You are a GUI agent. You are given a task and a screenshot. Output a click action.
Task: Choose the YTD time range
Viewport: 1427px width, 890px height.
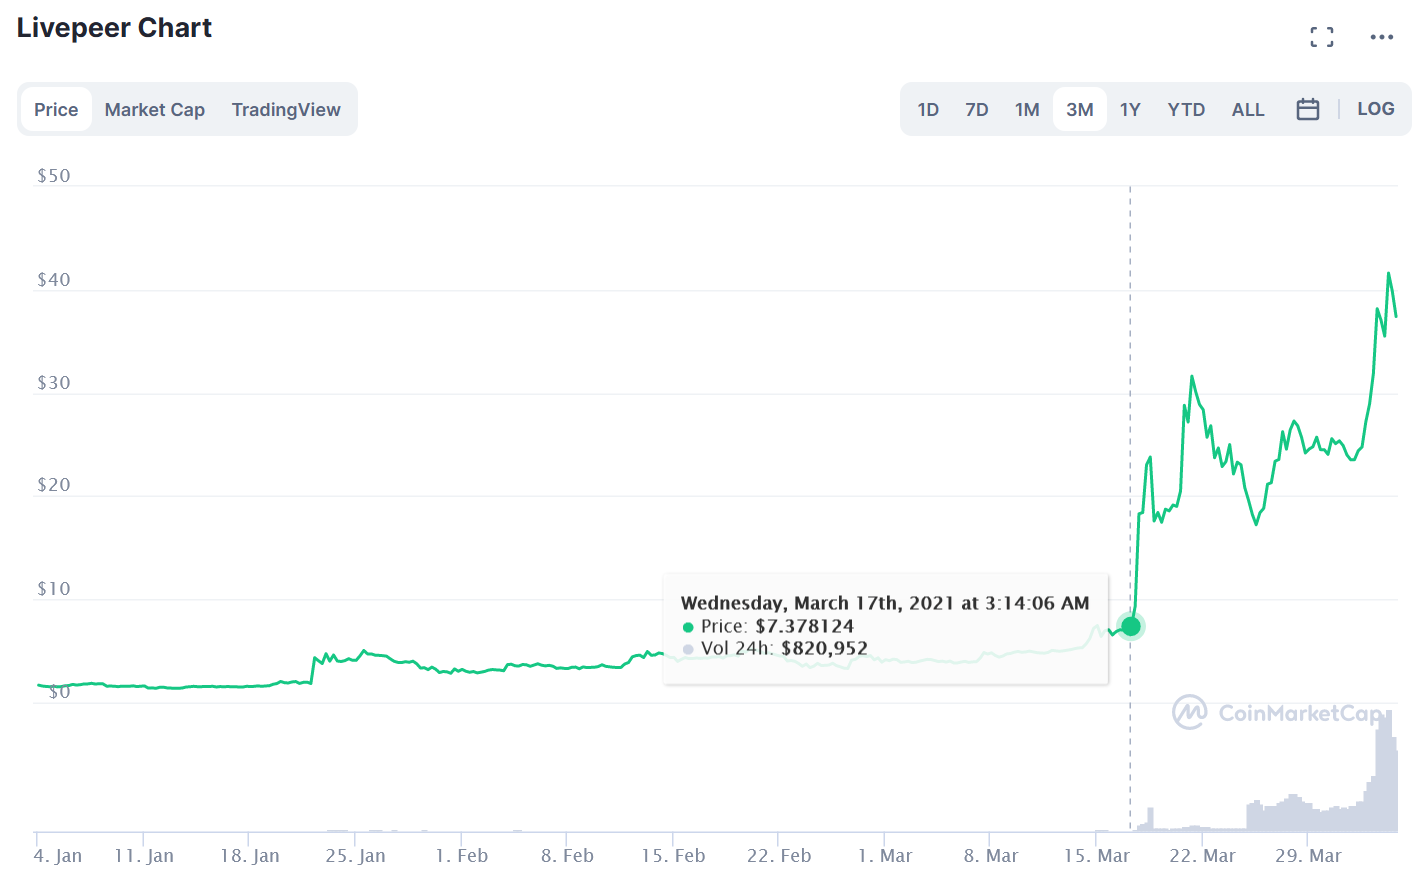[1186, 109]
